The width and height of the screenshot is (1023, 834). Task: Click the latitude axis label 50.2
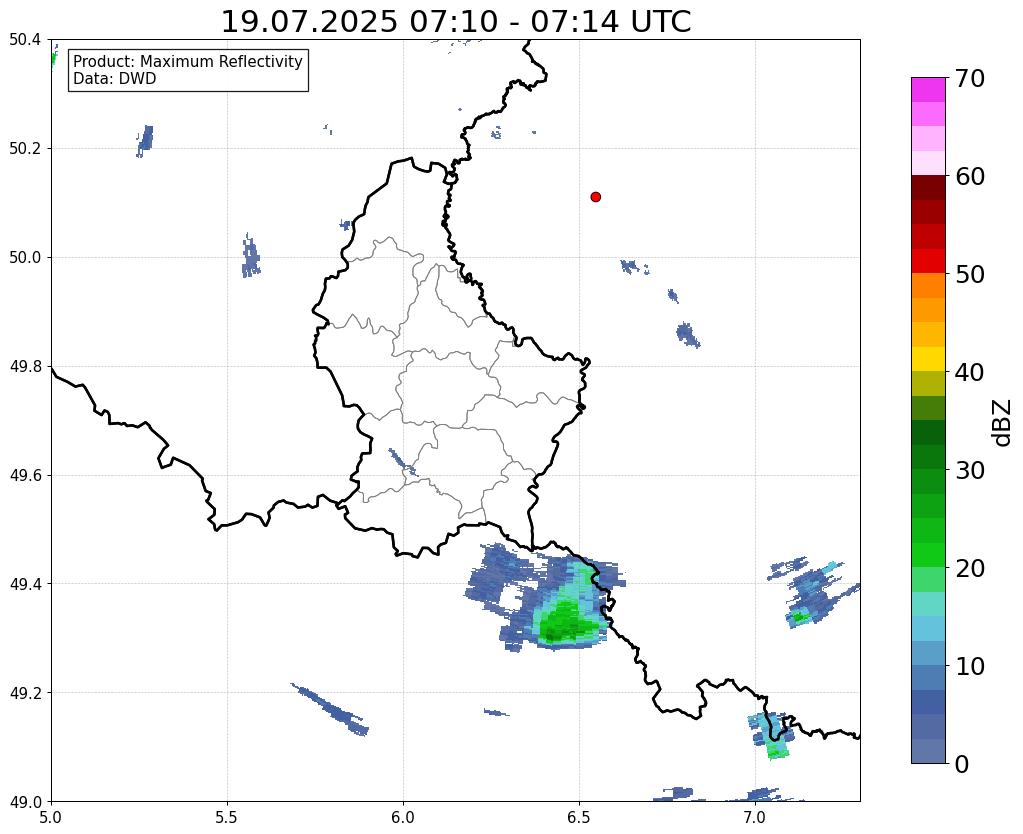click(25, 149)
